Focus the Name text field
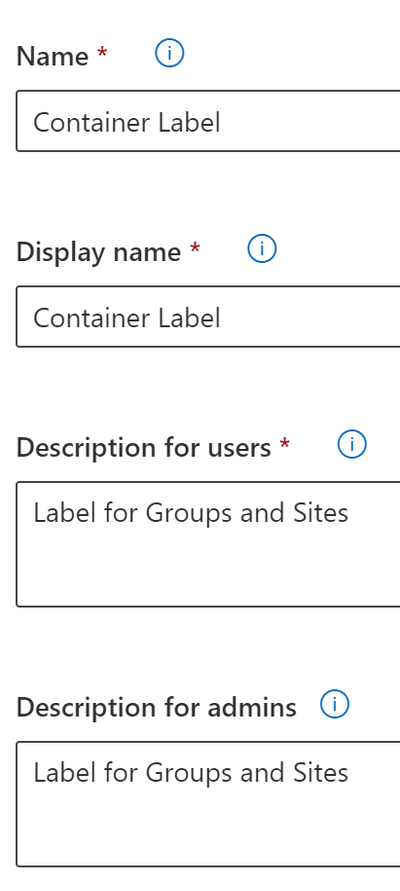The width and height of the screenshot is (400, 891). click(x=208, y=121)
